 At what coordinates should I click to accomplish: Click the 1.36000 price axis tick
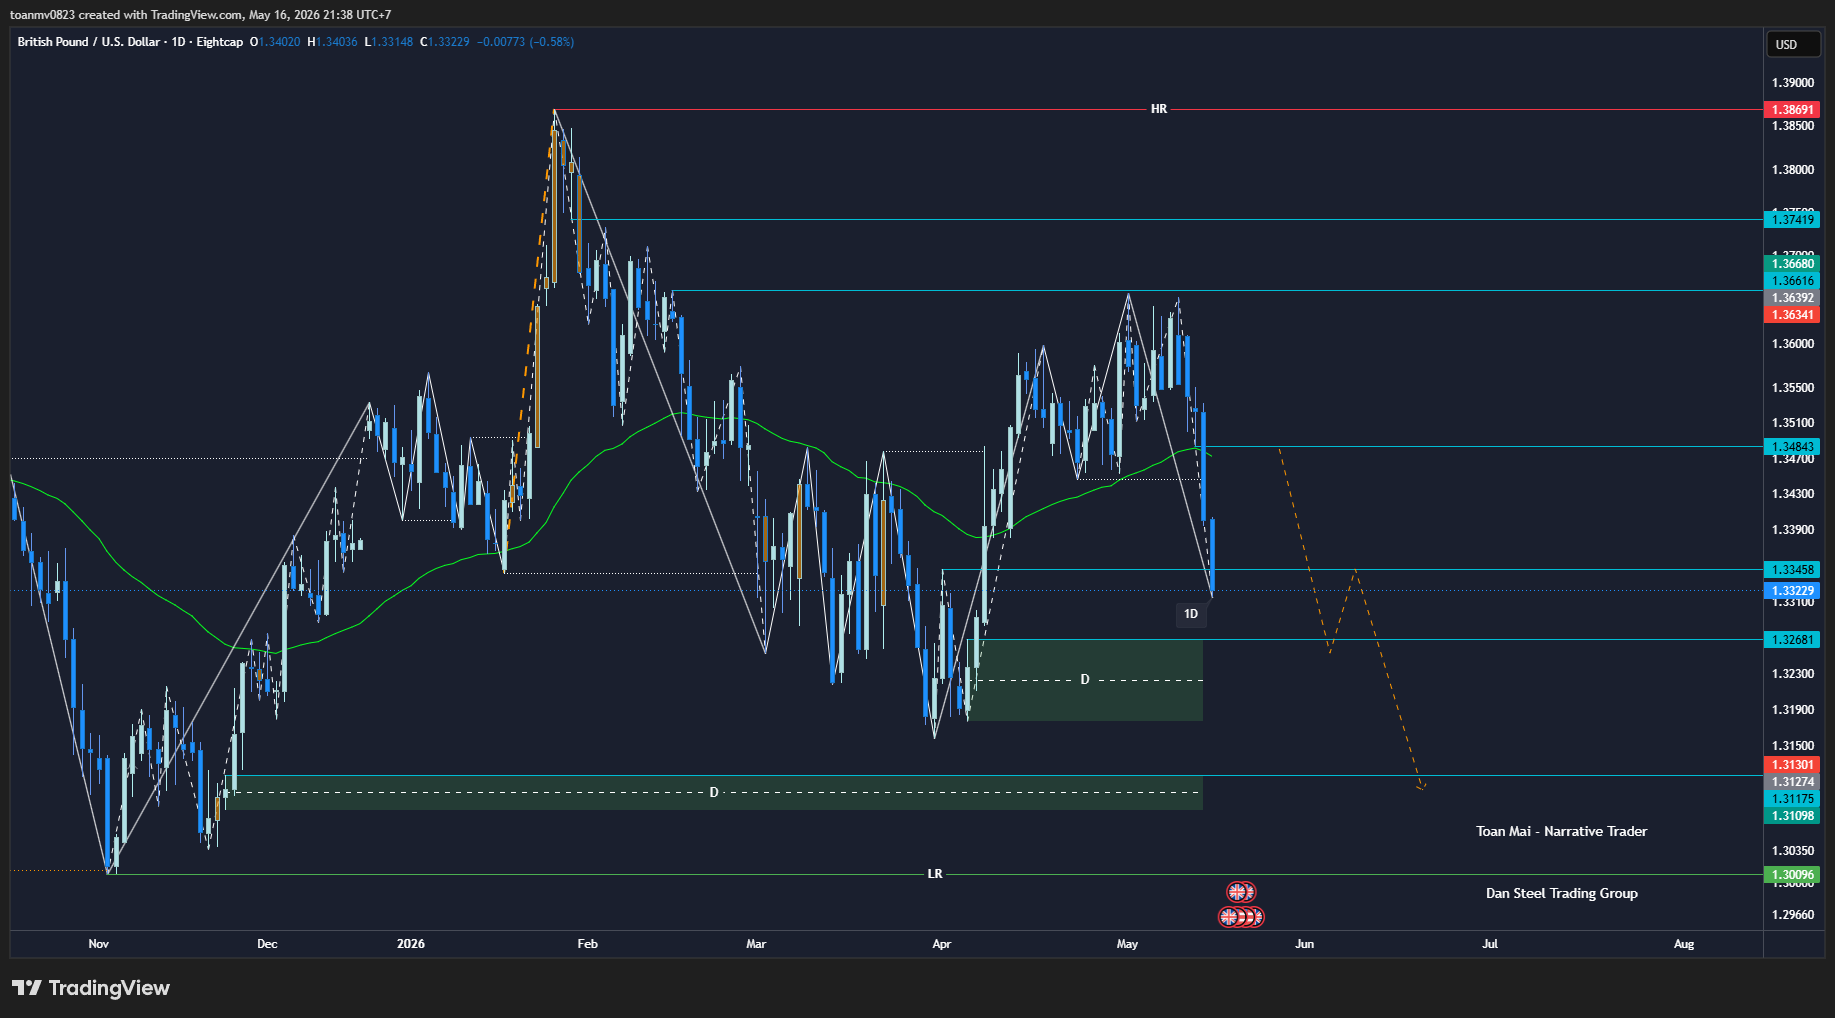point(1792,344)
